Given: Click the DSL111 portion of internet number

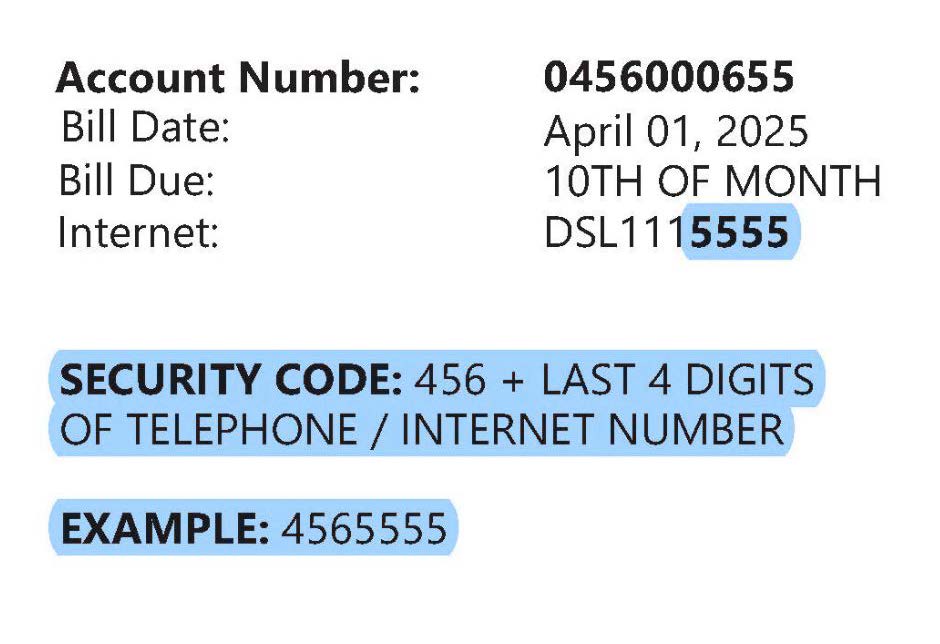Looking at the screenshot, I should (616, 232).
